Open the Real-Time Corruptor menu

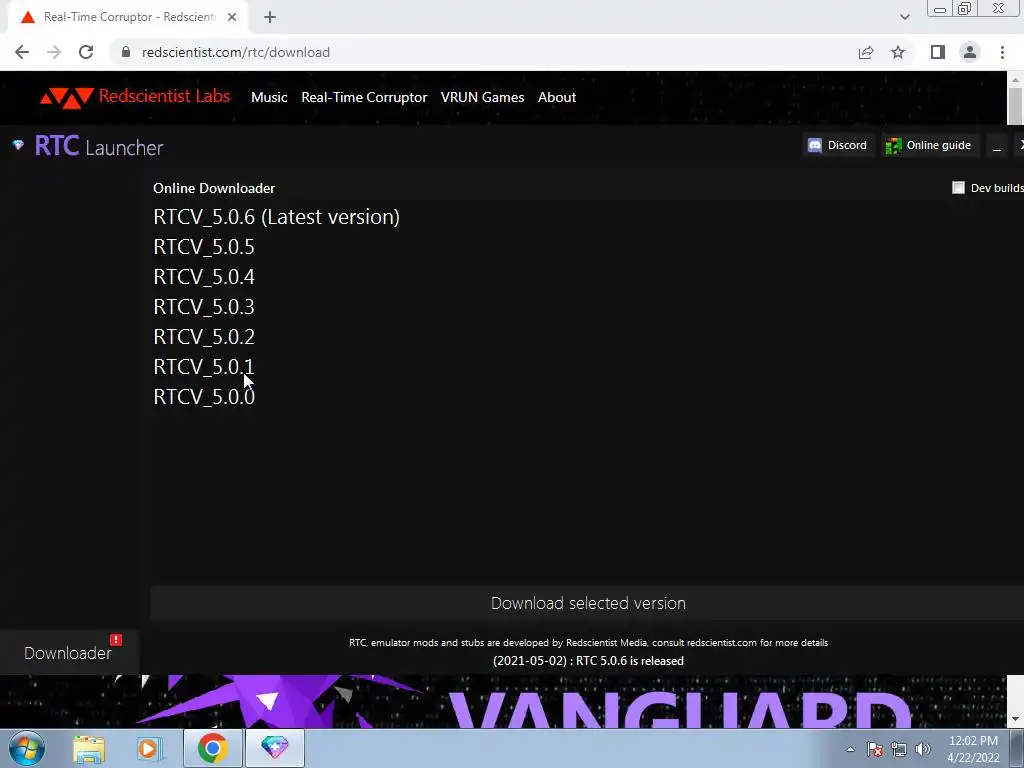click(x=364, y=97)
